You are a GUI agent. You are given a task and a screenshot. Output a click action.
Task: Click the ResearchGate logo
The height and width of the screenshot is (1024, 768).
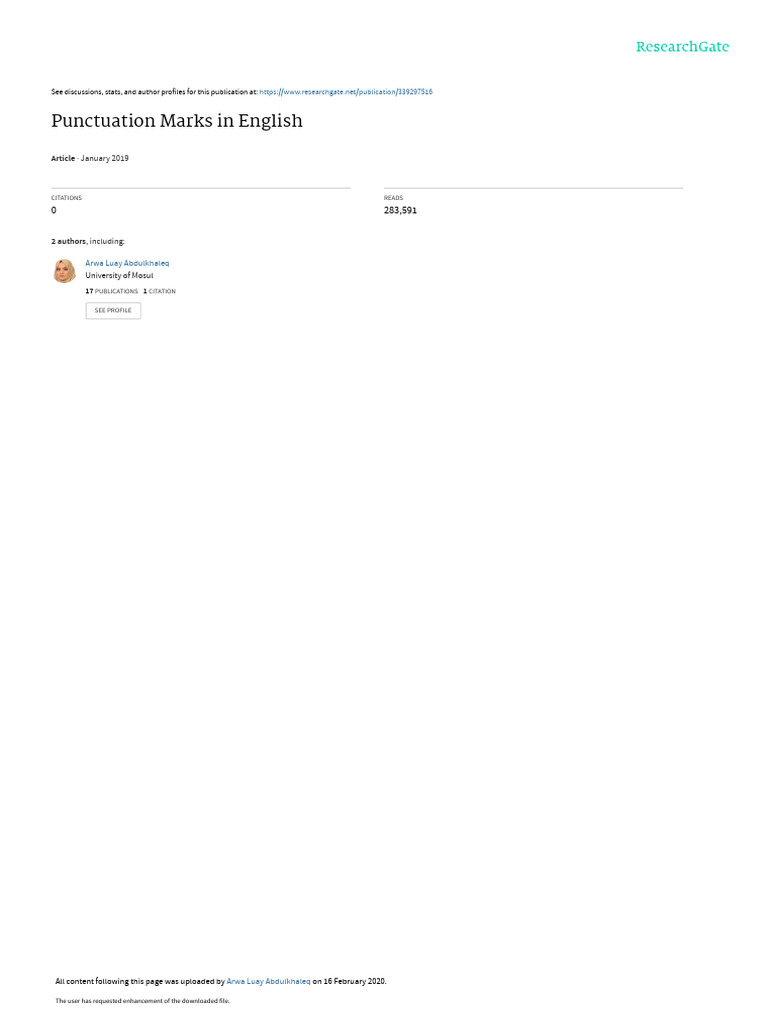click(x=682, y=46)
